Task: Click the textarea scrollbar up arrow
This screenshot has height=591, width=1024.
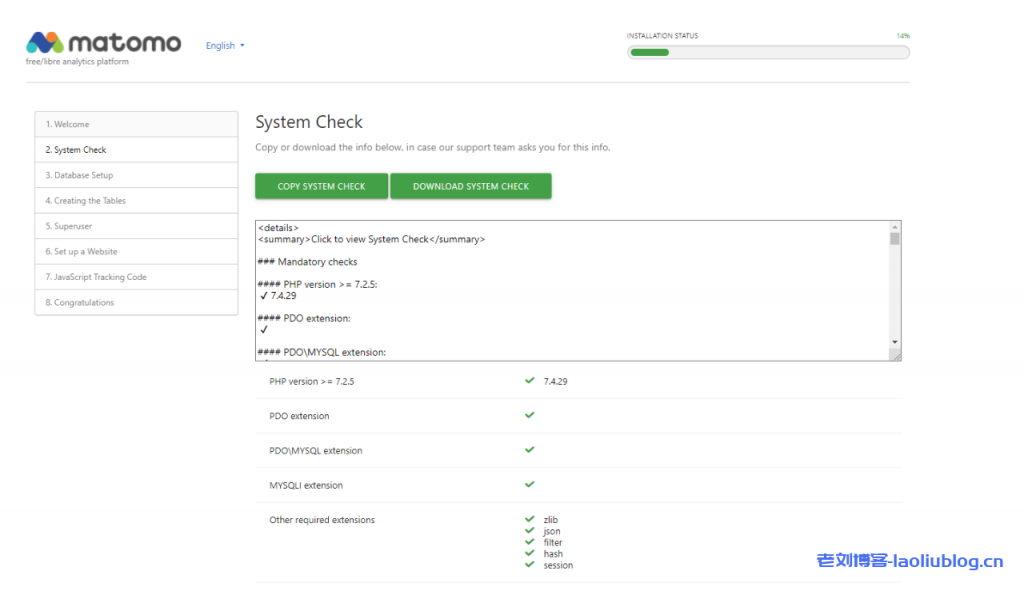Action: pyautogui.click(x=895, y=227)
